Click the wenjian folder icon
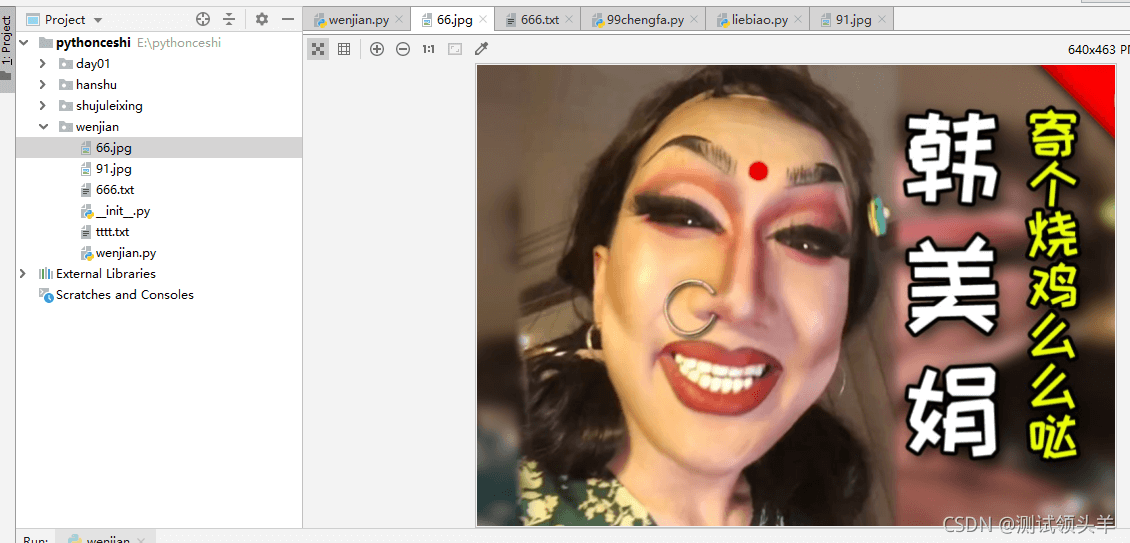The width and height of the screenshot is (1130, 543). pyautogui.click(x=65, y=127)
